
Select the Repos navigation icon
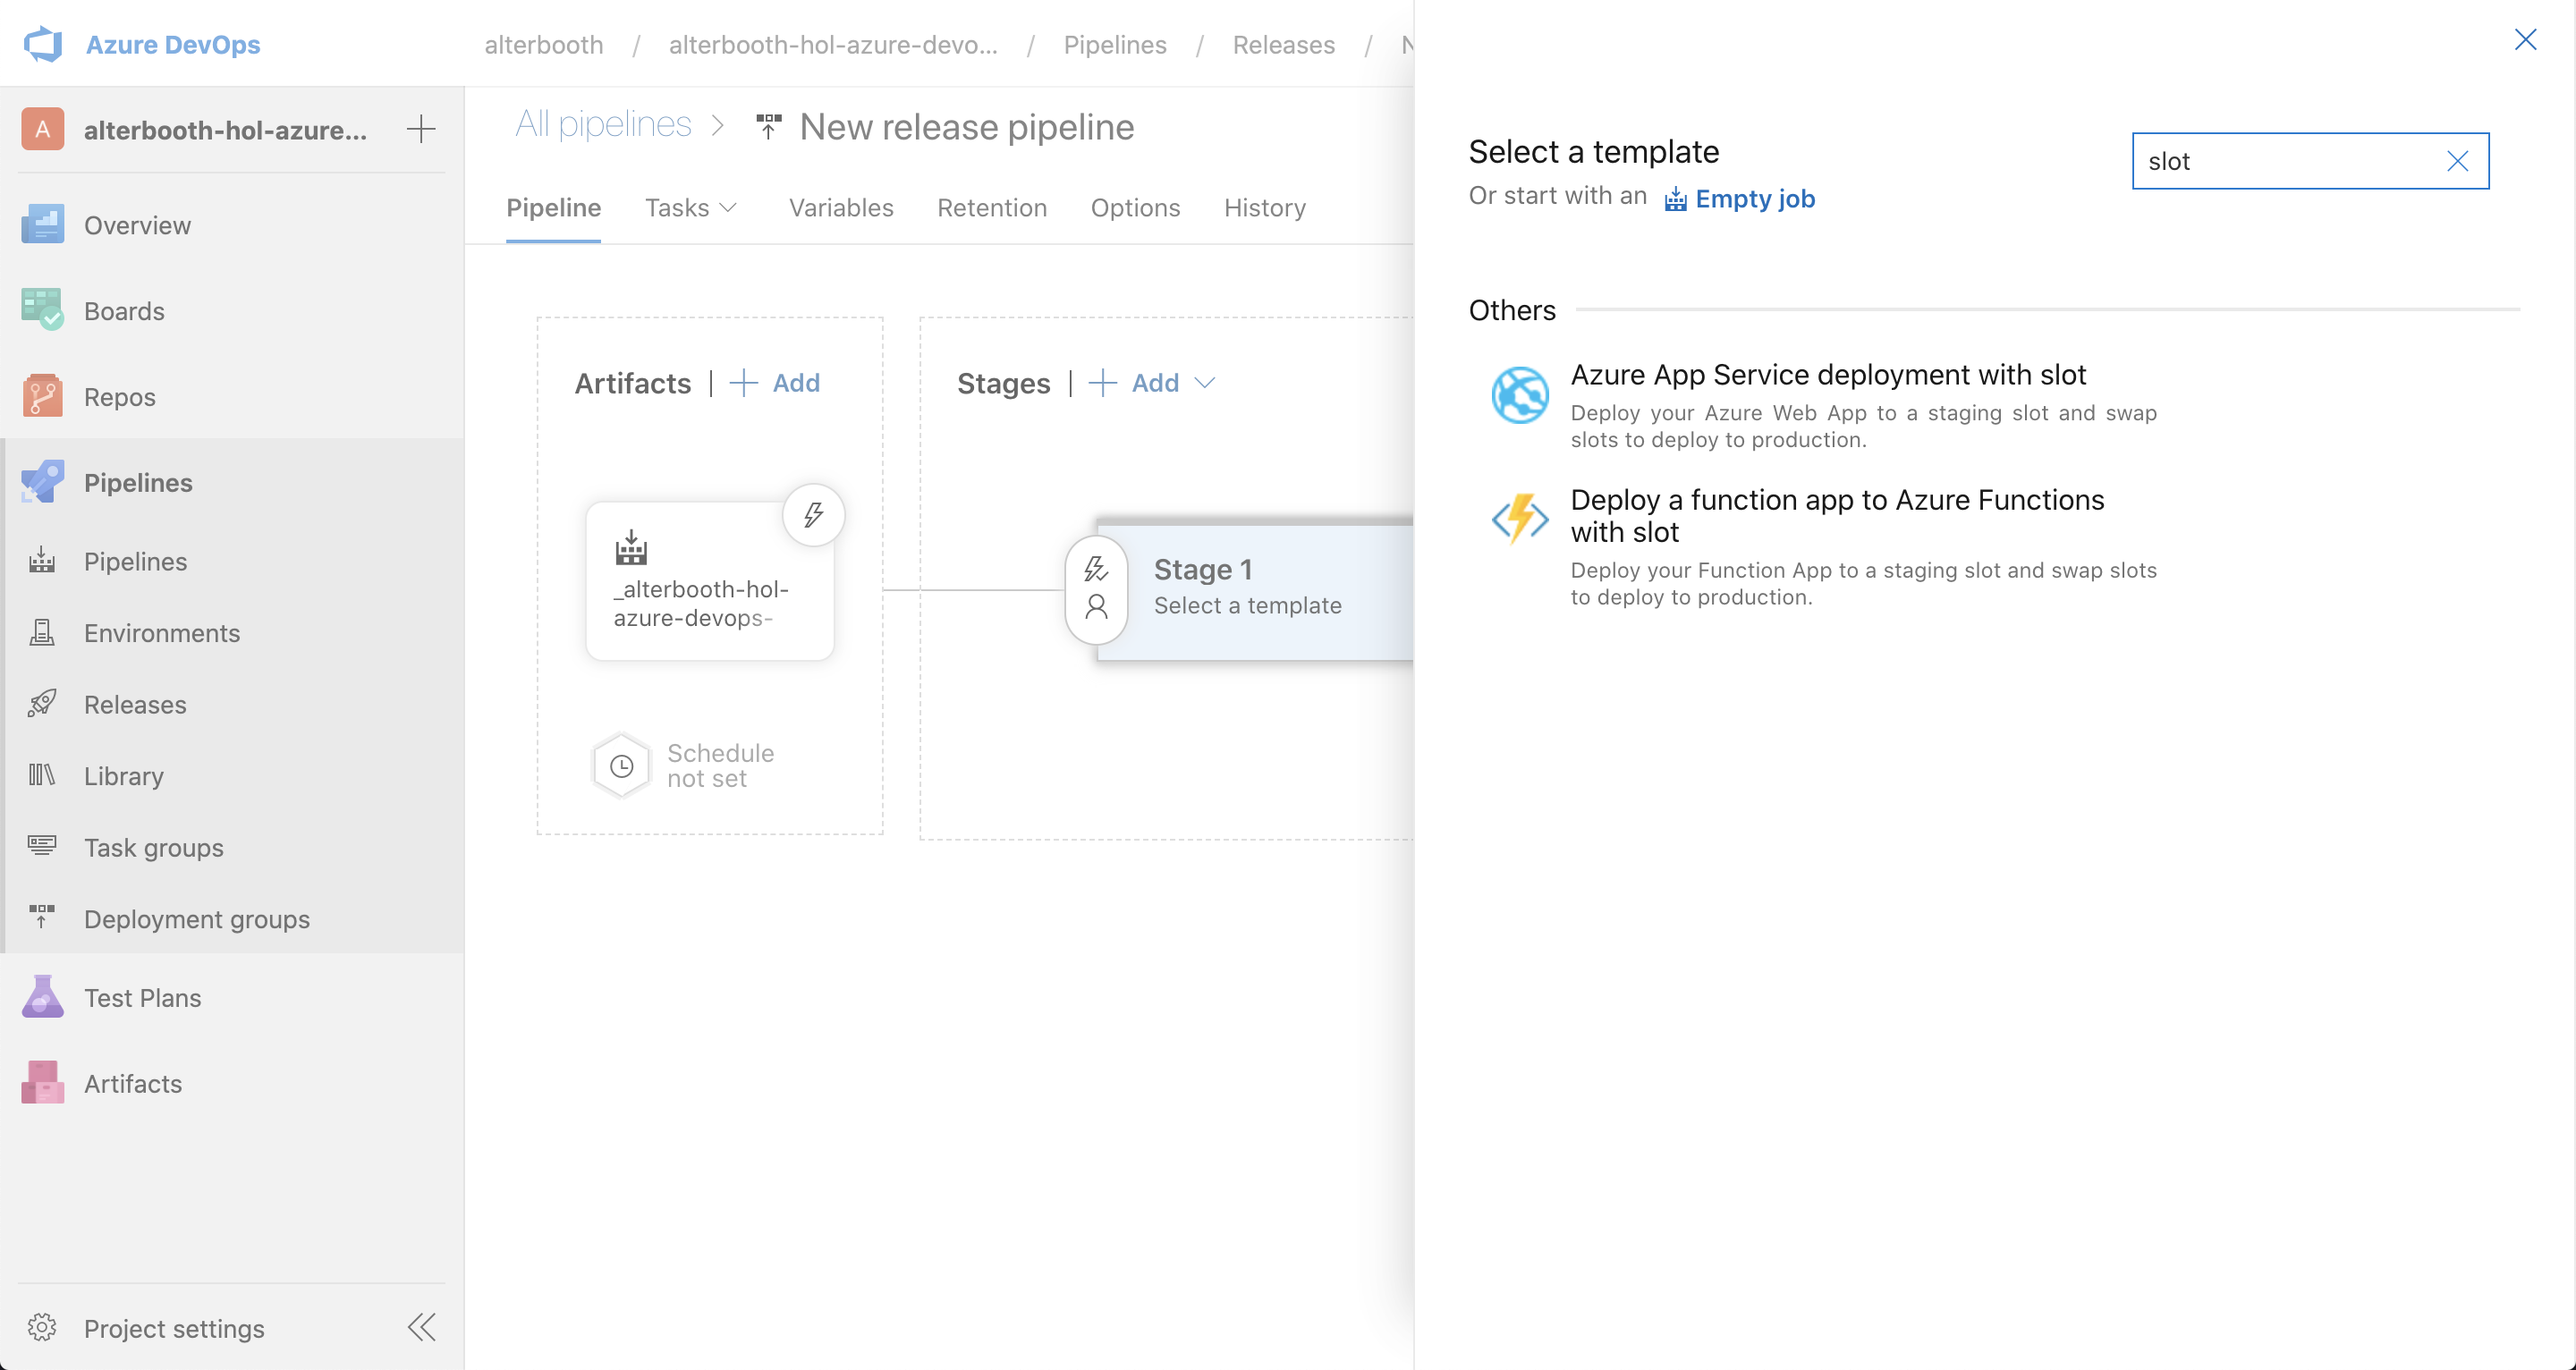(43, 395)
